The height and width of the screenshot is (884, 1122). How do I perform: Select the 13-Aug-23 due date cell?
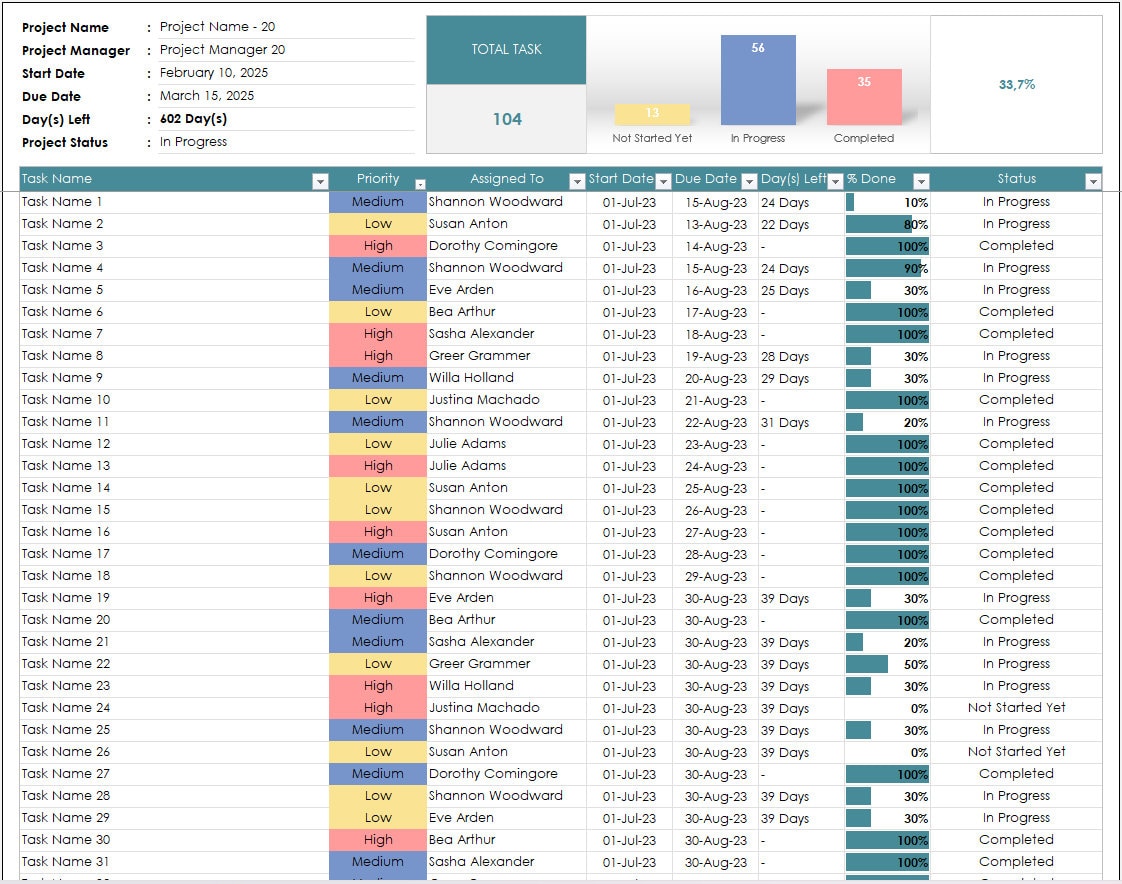[716, 225]
